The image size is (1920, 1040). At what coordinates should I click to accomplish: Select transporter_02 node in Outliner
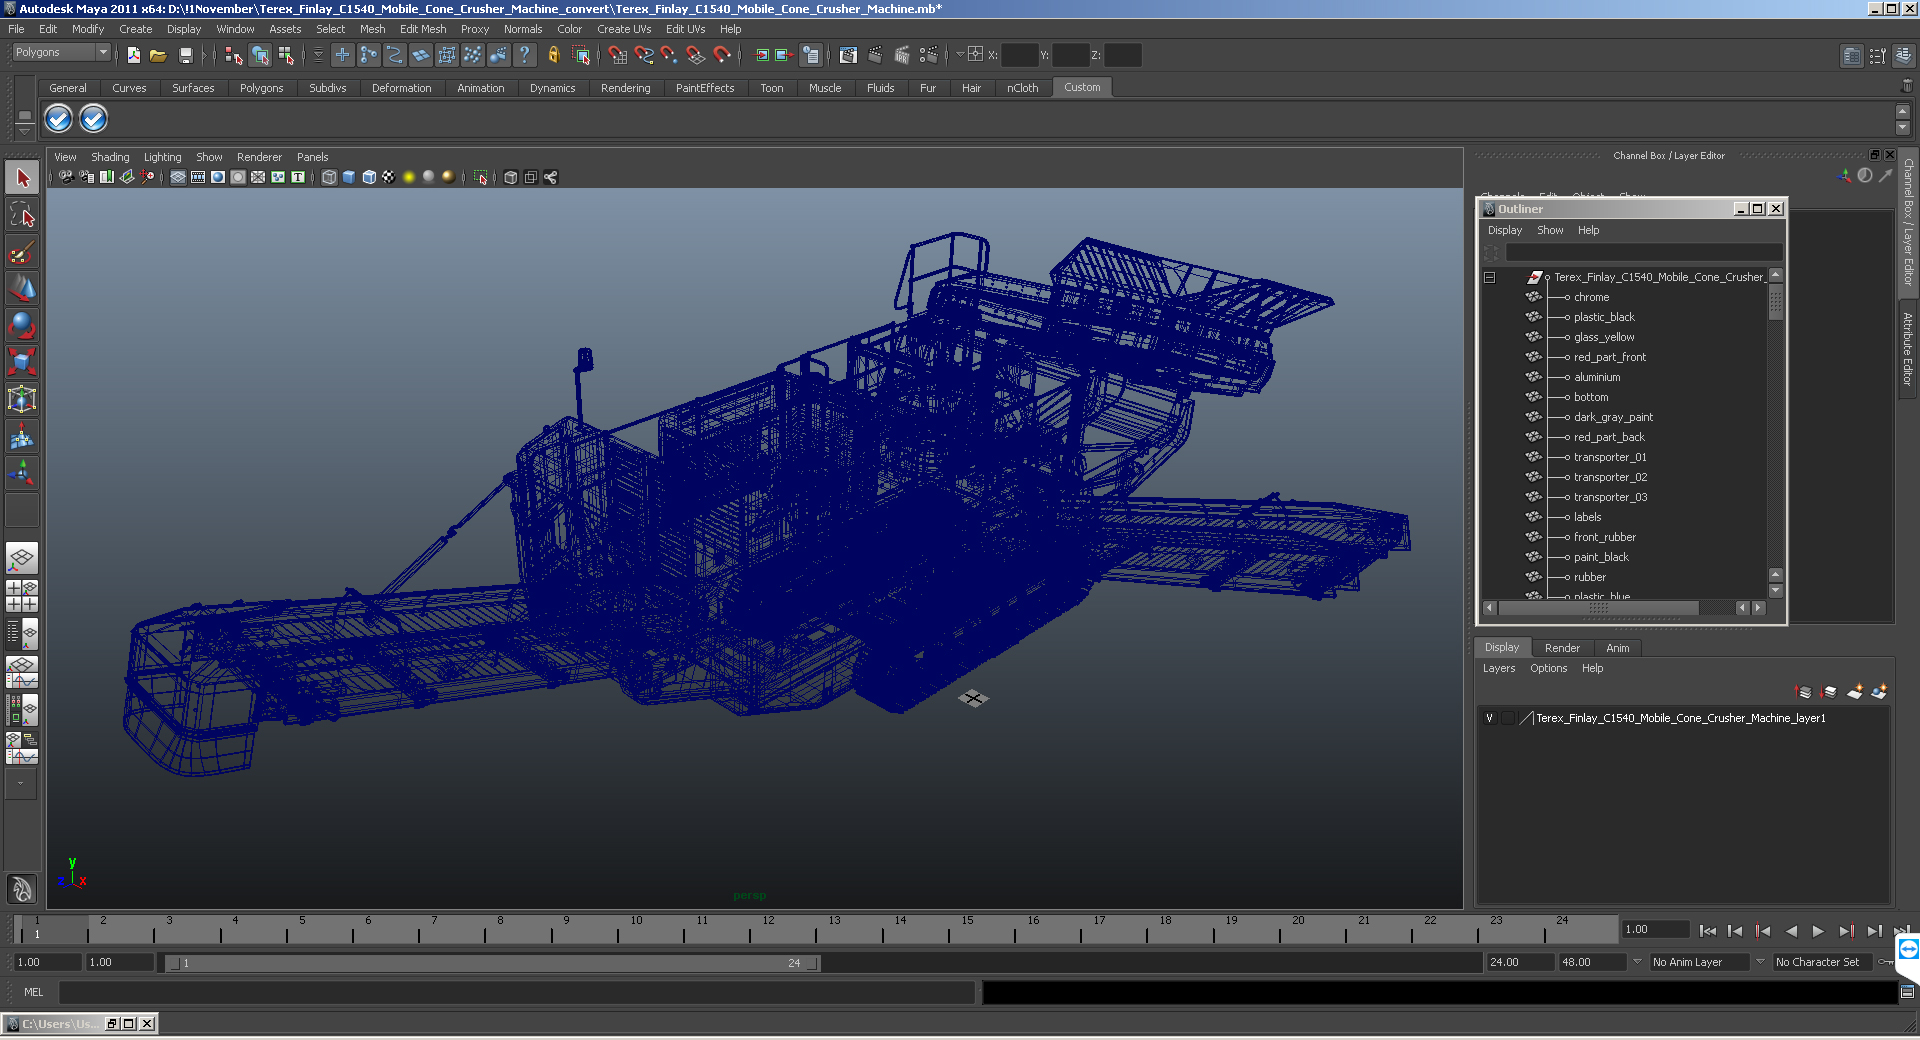tap(1610, 477)
